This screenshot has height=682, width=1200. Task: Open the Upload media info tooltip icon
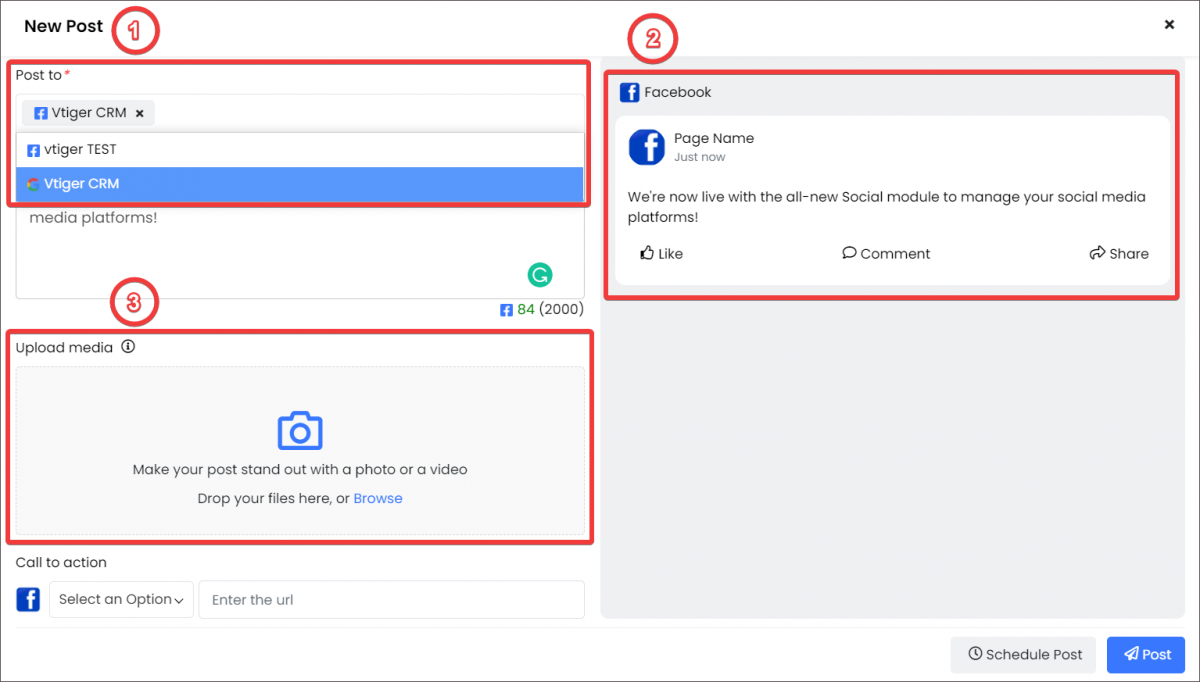tap(128, 347)
